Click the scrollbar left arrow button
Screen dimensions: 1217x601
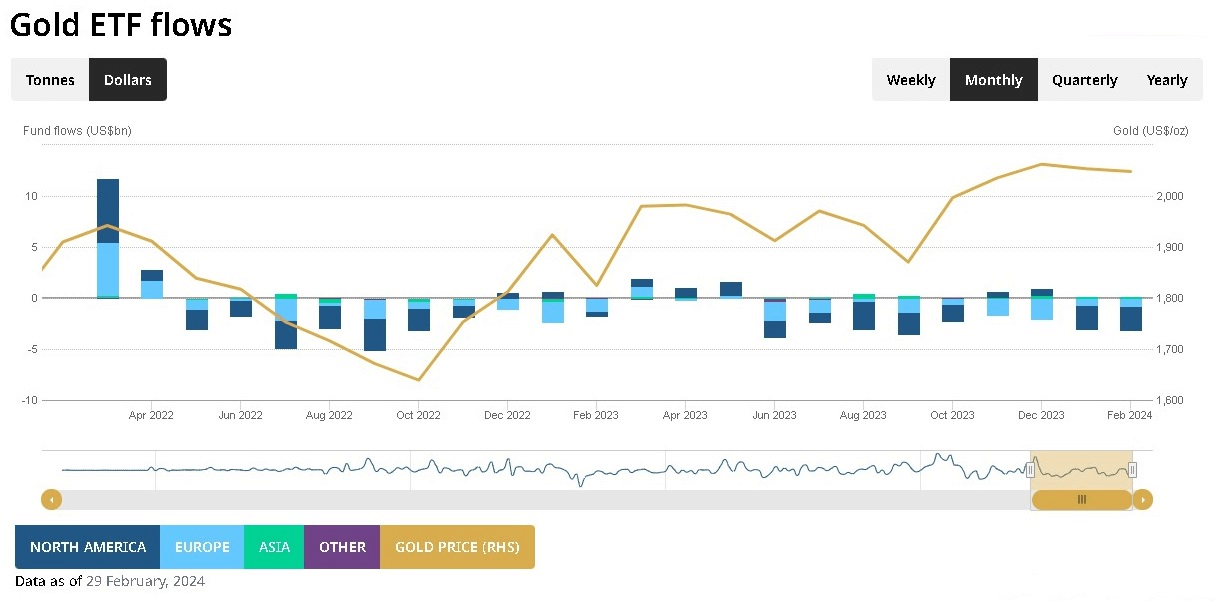(51, 499)
